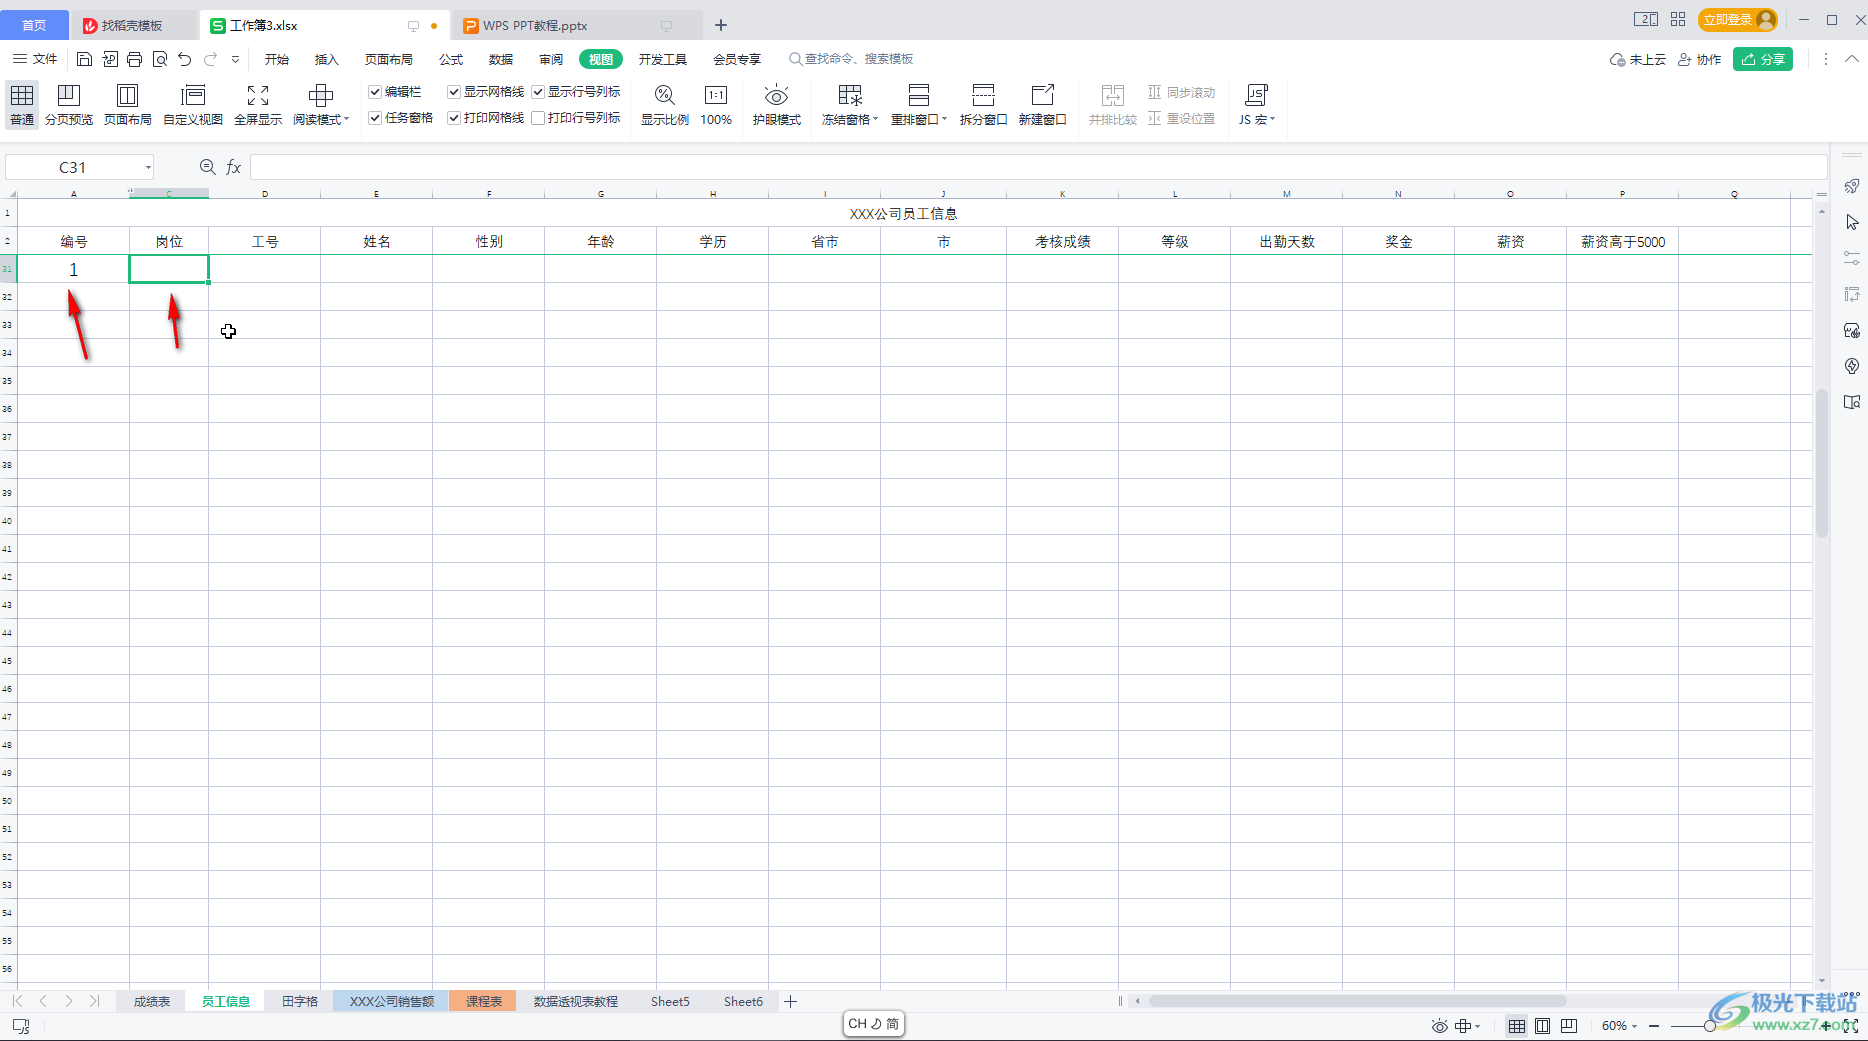The image size is (1868, 1041).
Task: Collapse the ribbon with the chevron
Action: coord(1852,59)
